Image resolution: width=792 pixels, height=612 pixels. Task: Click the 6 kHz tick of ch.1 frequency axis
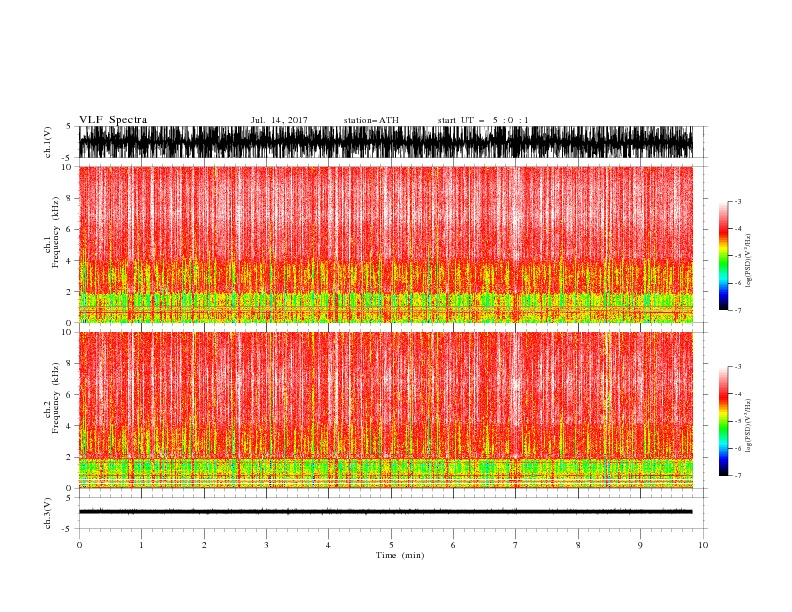coord(70,229)
